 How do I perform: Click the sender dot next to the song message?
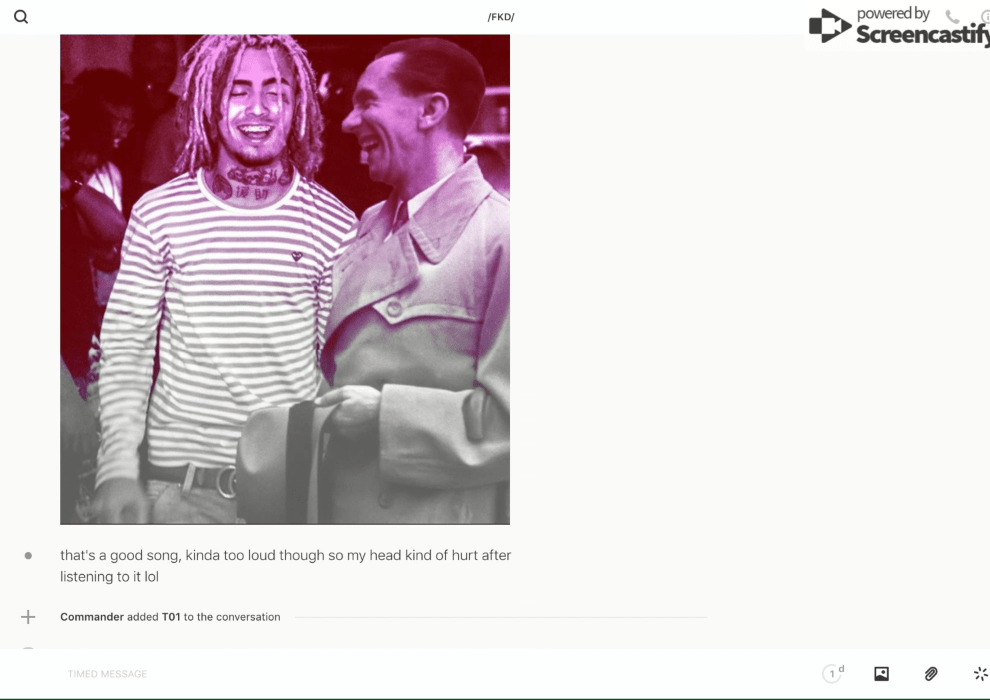click(28, 555)
